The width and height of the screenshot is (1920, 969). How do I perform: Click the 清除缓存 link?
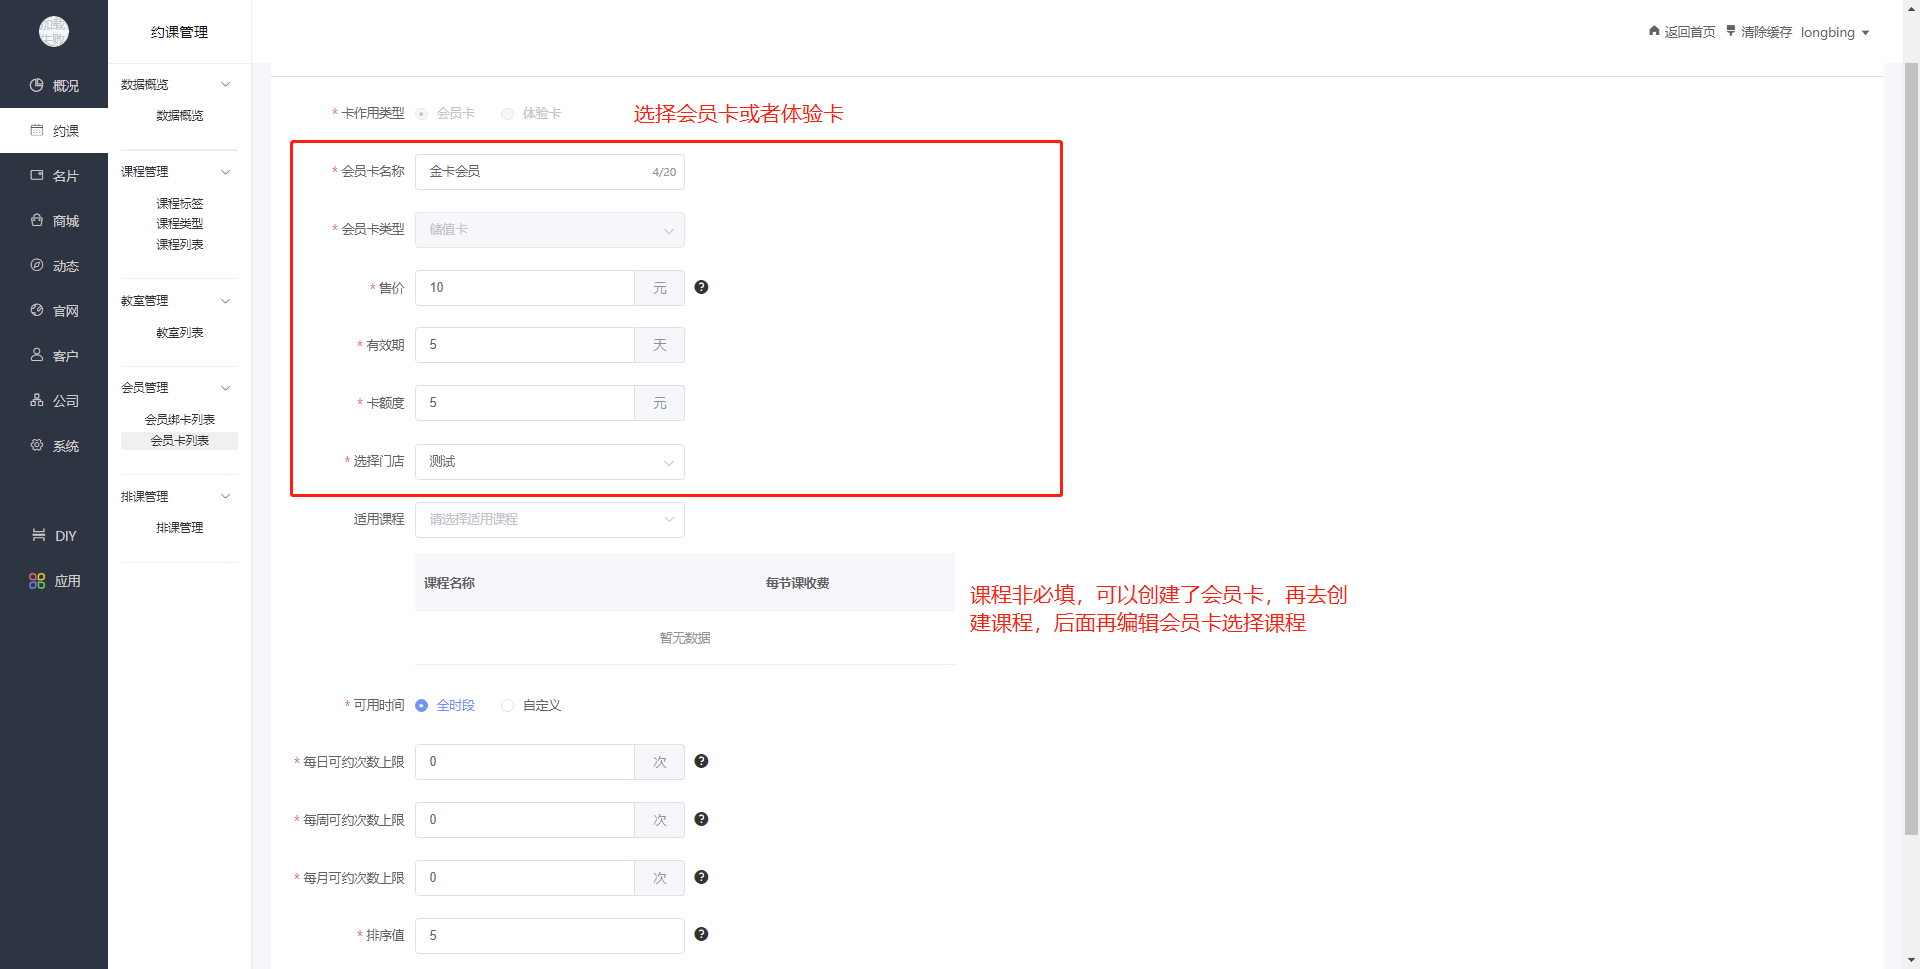pos(1766,32)
